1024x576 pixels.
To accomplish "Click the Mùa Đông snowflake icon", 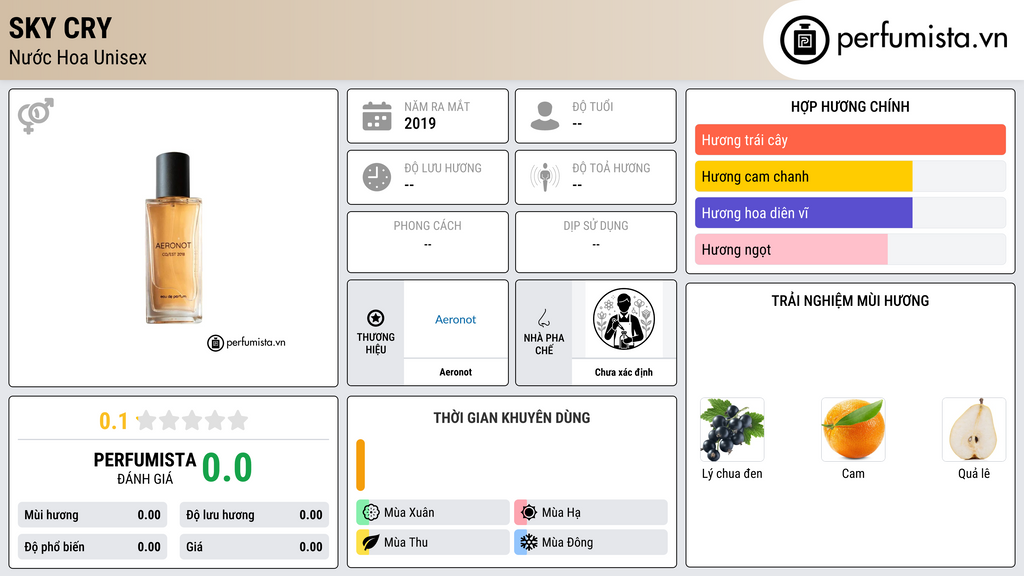I will tap(529, 542).
